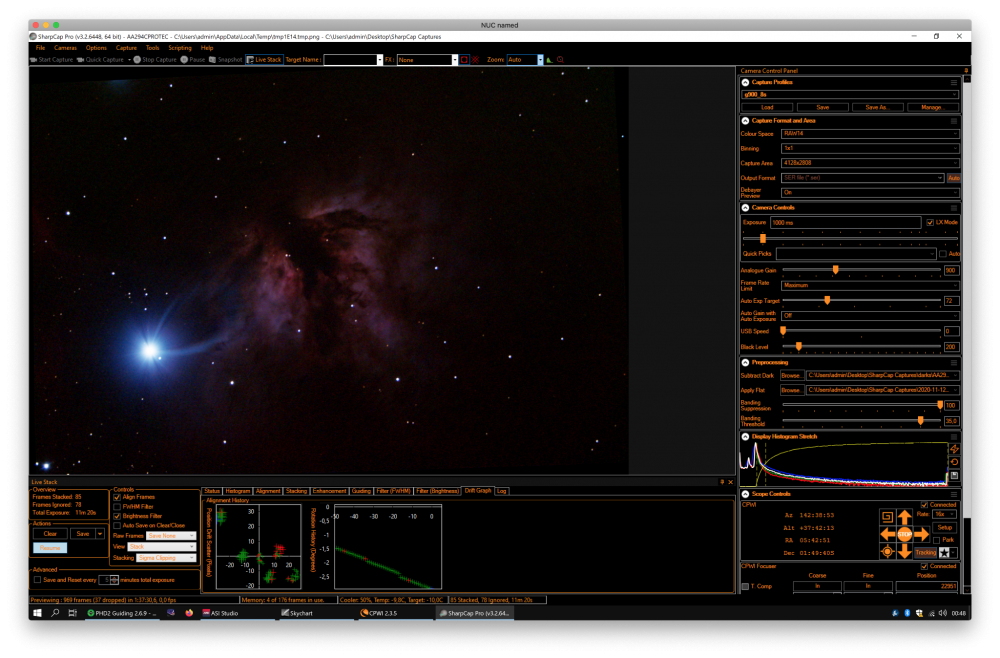Click Quick Capture in the toolbar

click(x=100, y=59)
